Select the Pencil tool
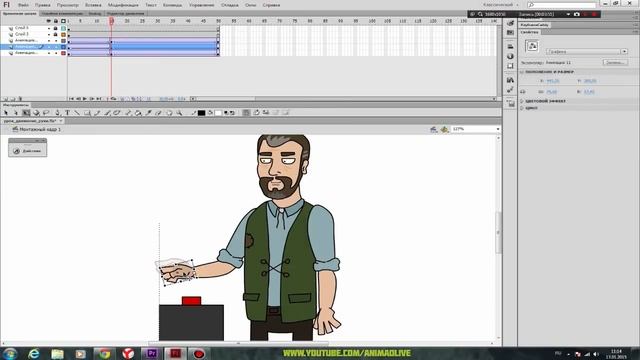Image resolution: width=640 pixels, height=360 pixels. 97,113
